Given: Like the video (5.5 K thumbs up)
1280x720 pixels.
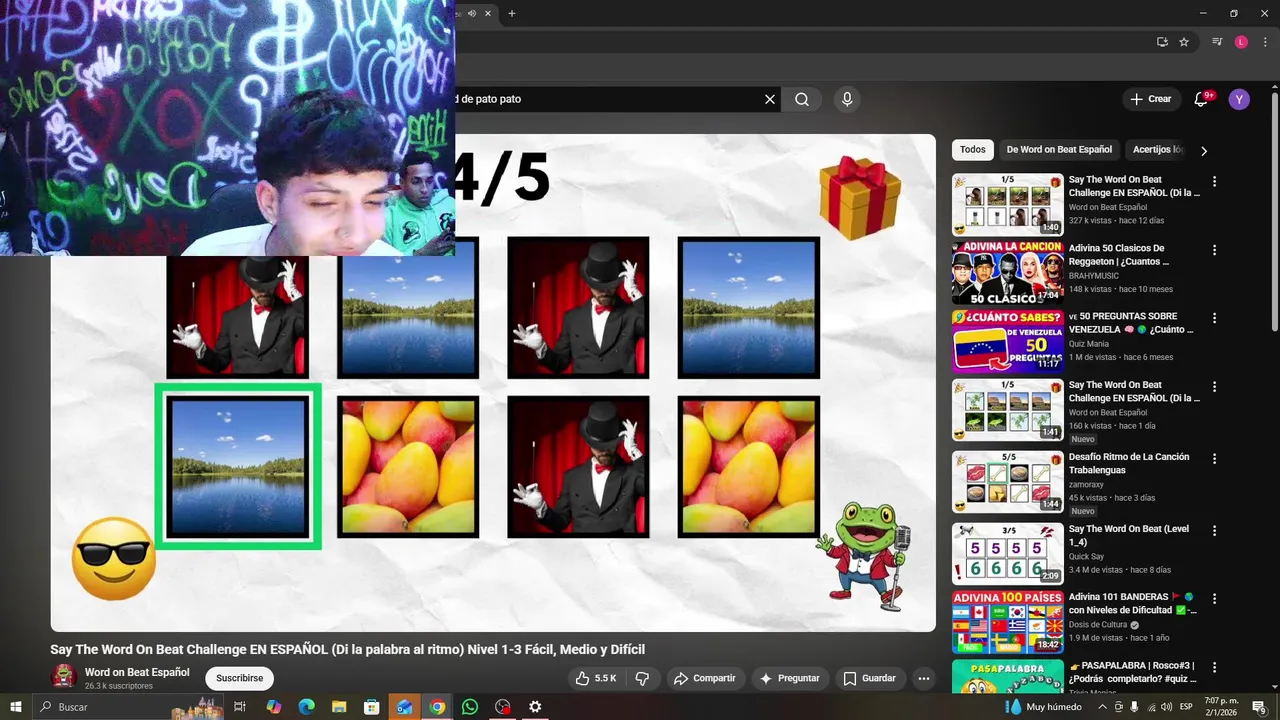Looking at the screenshot, I should point(595,678).
